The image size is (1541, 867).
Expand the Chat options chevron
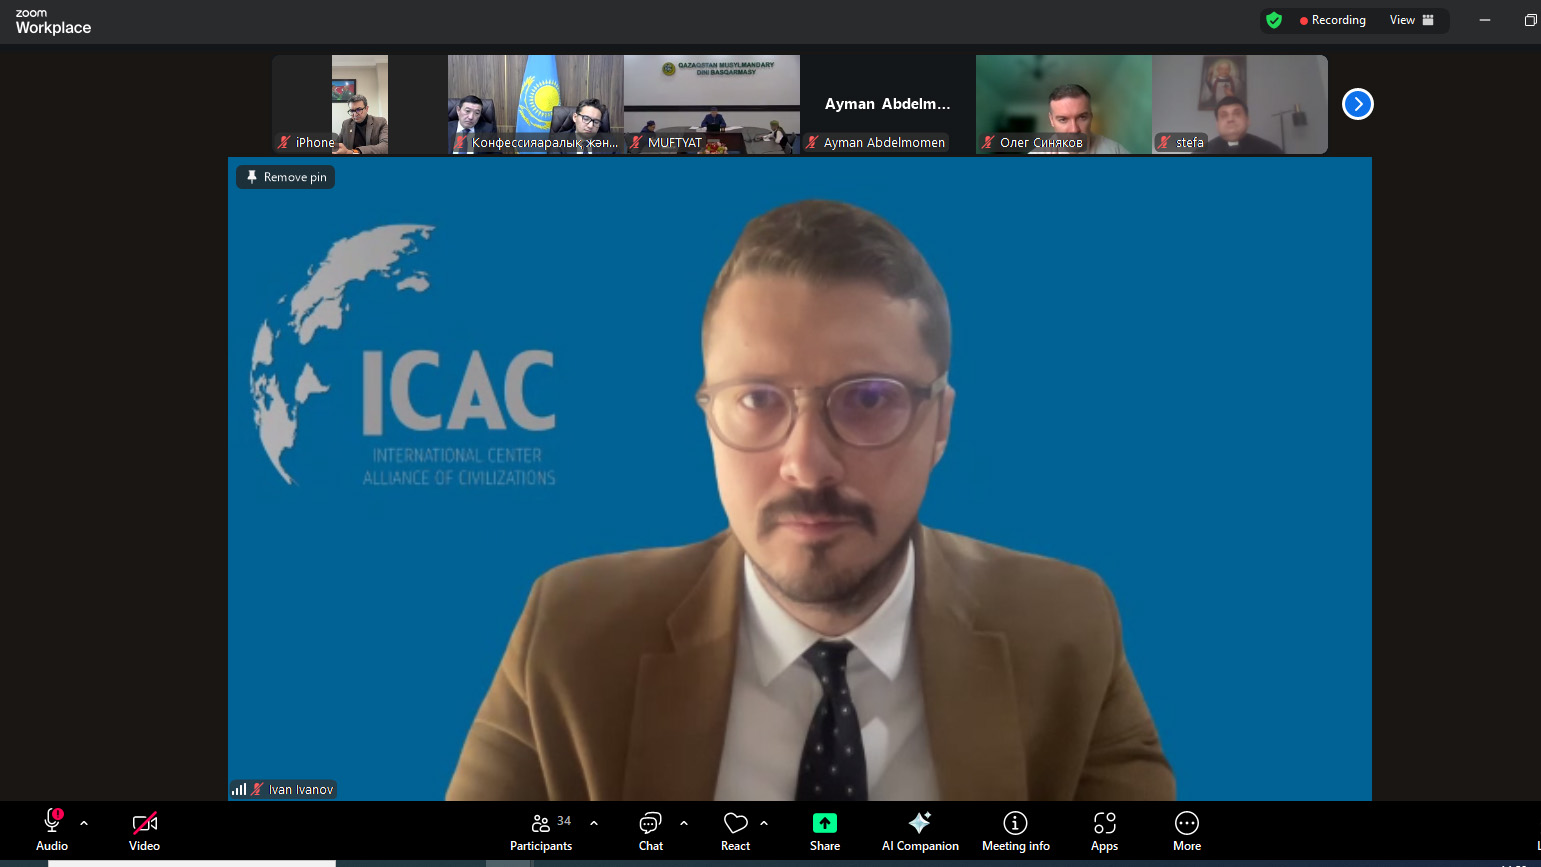pyautogui.click(x=684, y=823)
